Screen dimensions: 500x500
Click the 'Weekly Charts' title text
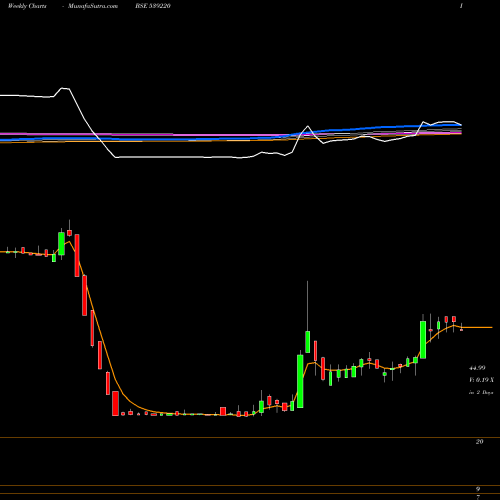point(27,6)
